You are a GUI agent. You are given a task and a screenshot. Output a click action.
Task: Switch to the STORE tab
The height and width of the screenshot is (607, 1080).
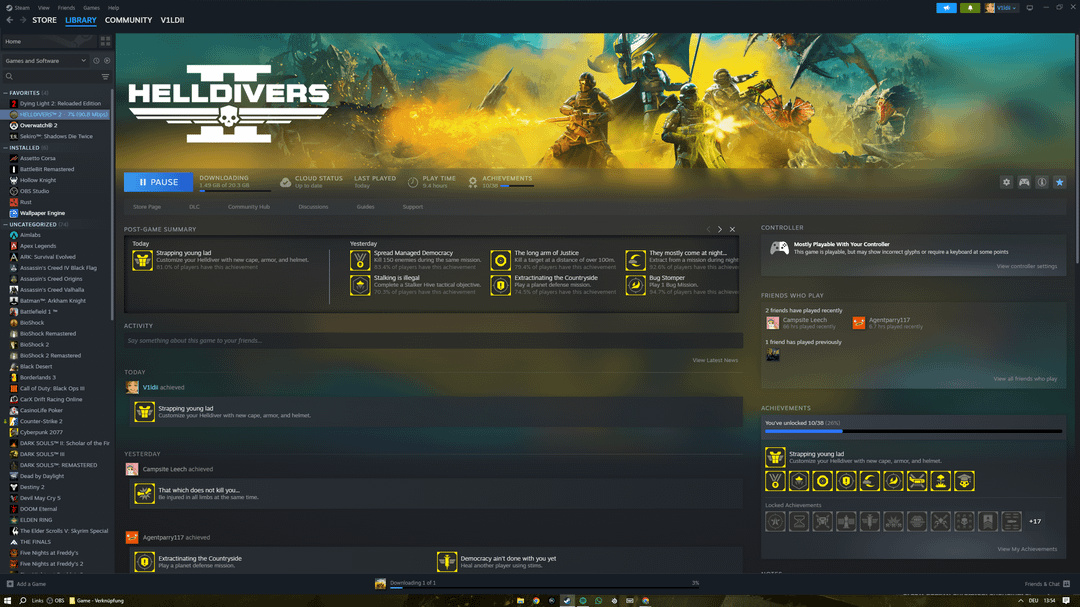pos(44,20)
